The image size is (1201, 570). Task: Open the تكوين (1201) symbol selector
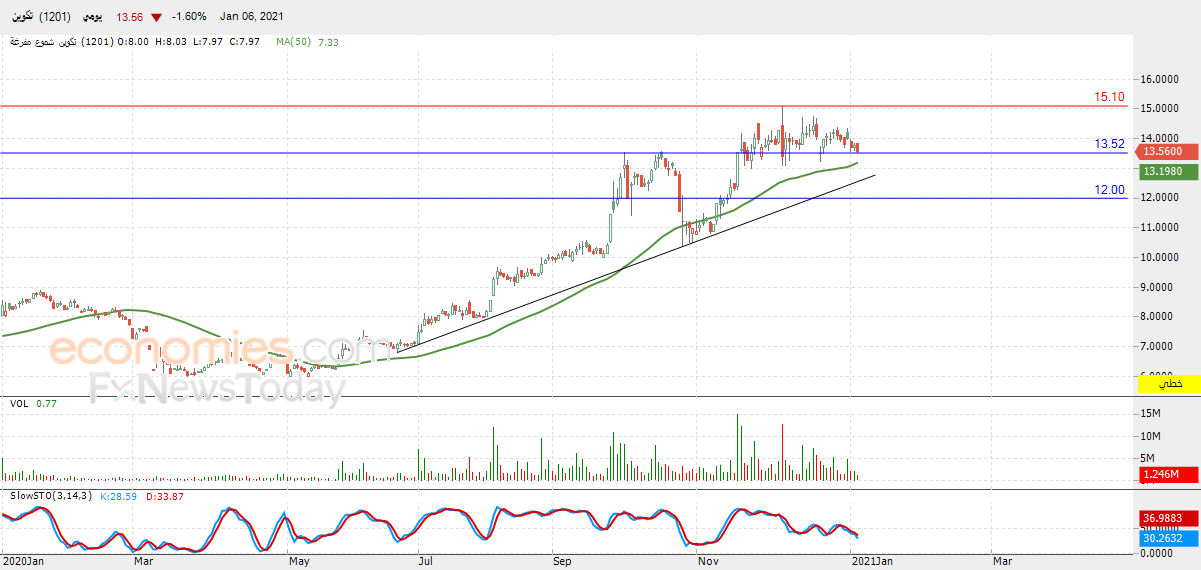tap(34, 16)
